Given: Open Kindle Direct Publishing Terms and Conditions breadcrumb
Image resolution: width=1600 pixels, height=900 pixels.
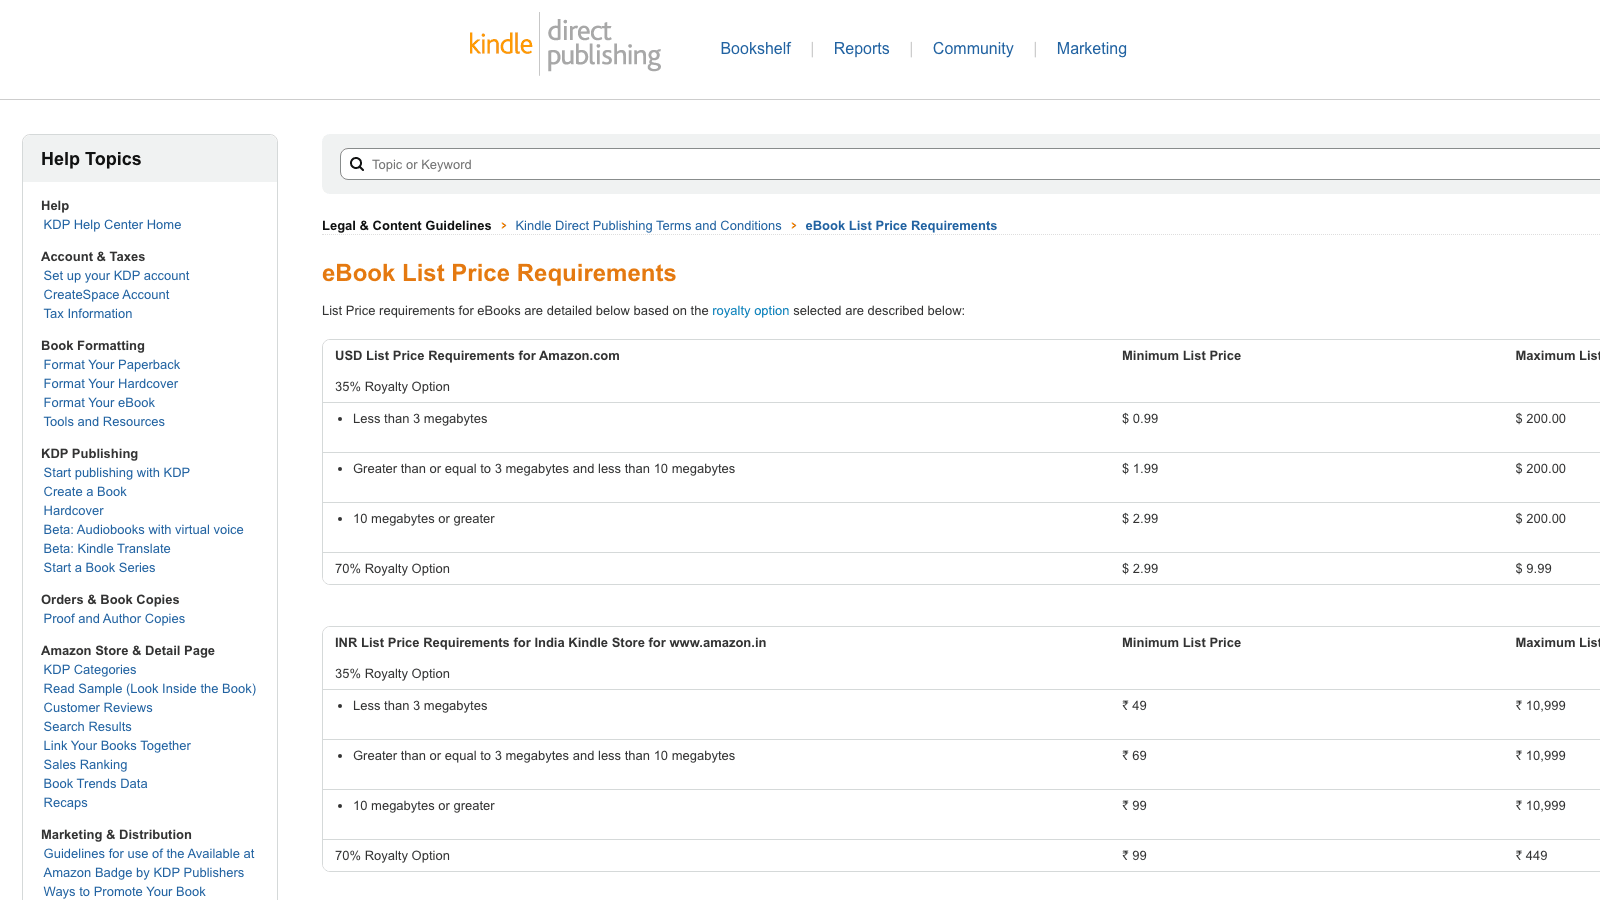Looking at the screenshot, I should (648, 226).
